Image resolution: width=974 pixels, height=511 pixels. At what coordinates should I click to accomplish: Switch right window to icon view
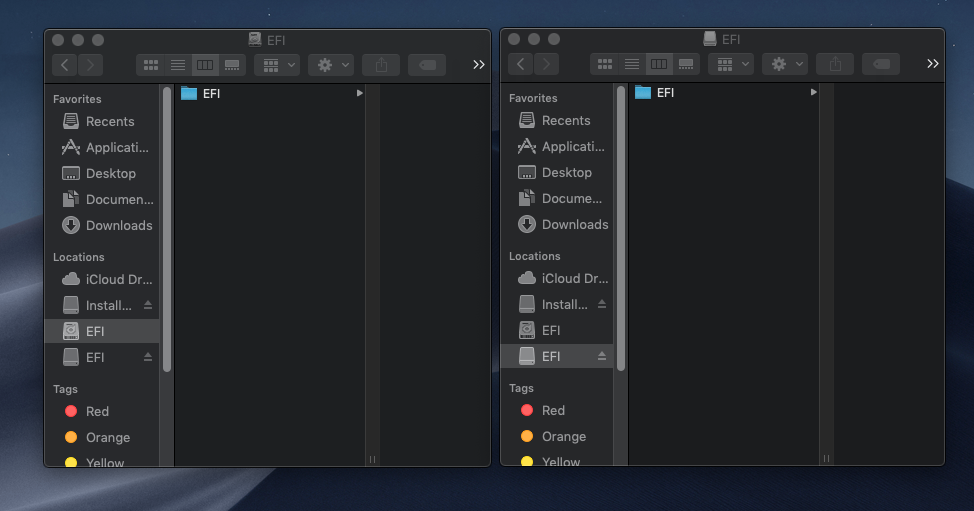click(x=604, y=63)
